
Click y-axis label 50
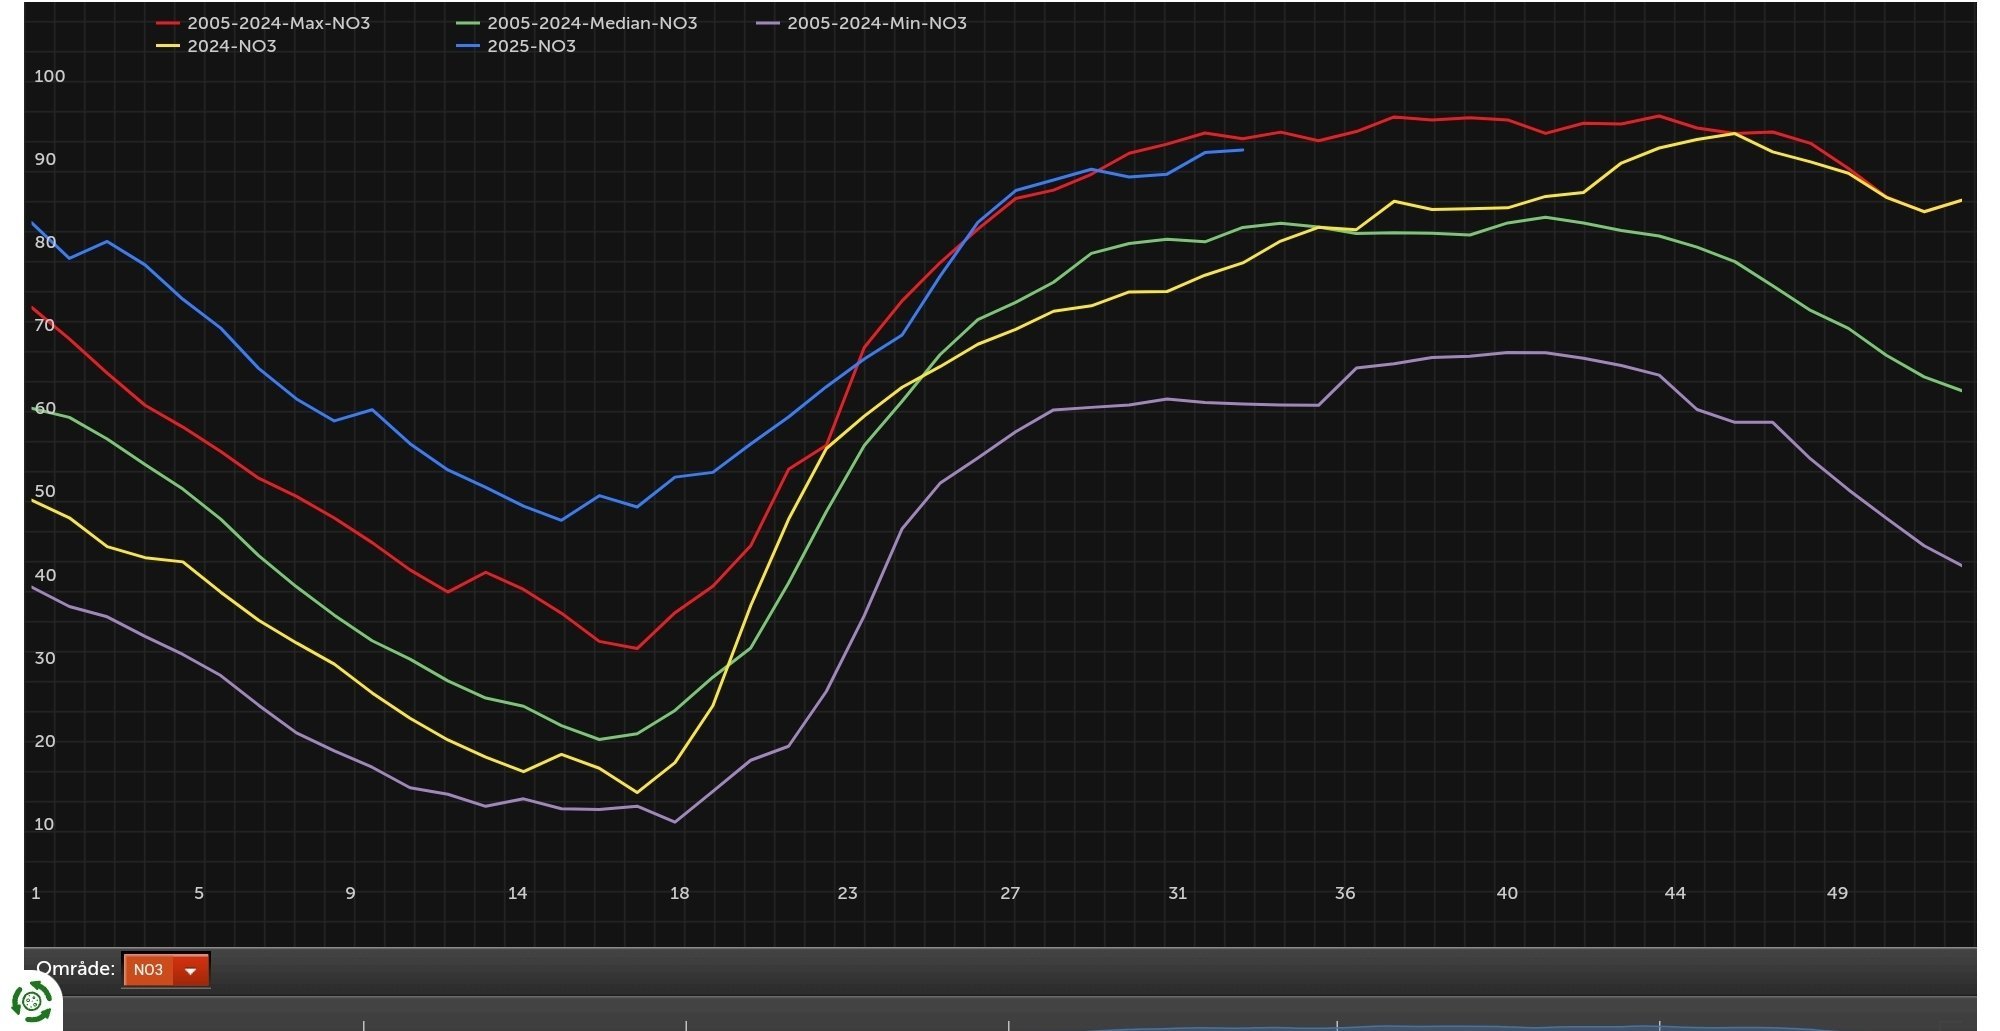point(45,491)
